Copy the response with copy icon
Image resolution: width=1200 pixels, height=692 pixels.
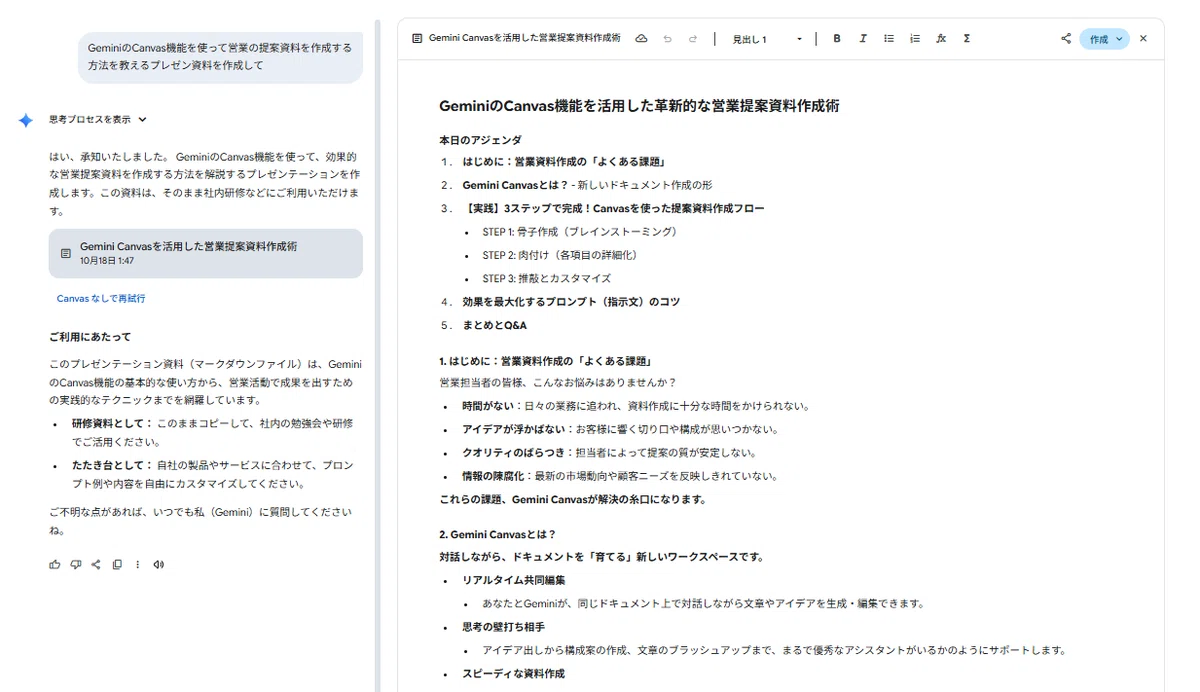117,564
